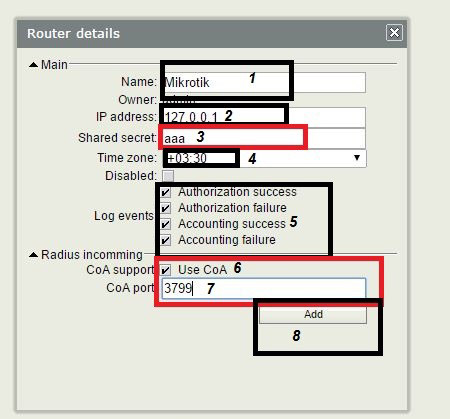Focus the CoA port field

264,288
